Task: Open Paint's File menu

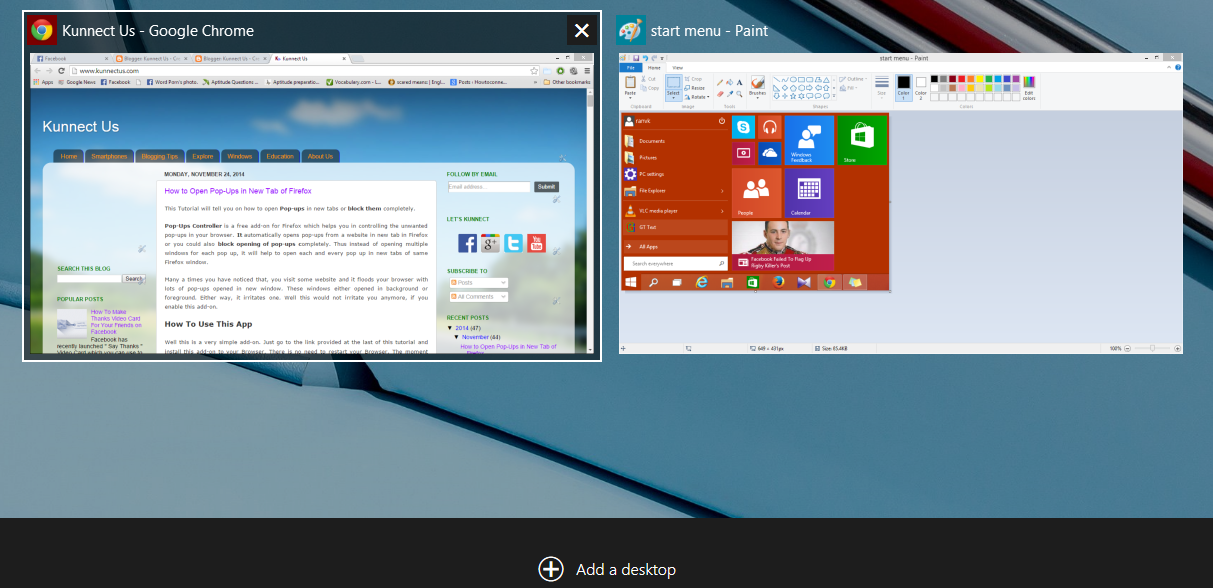Action: point(630,66)
